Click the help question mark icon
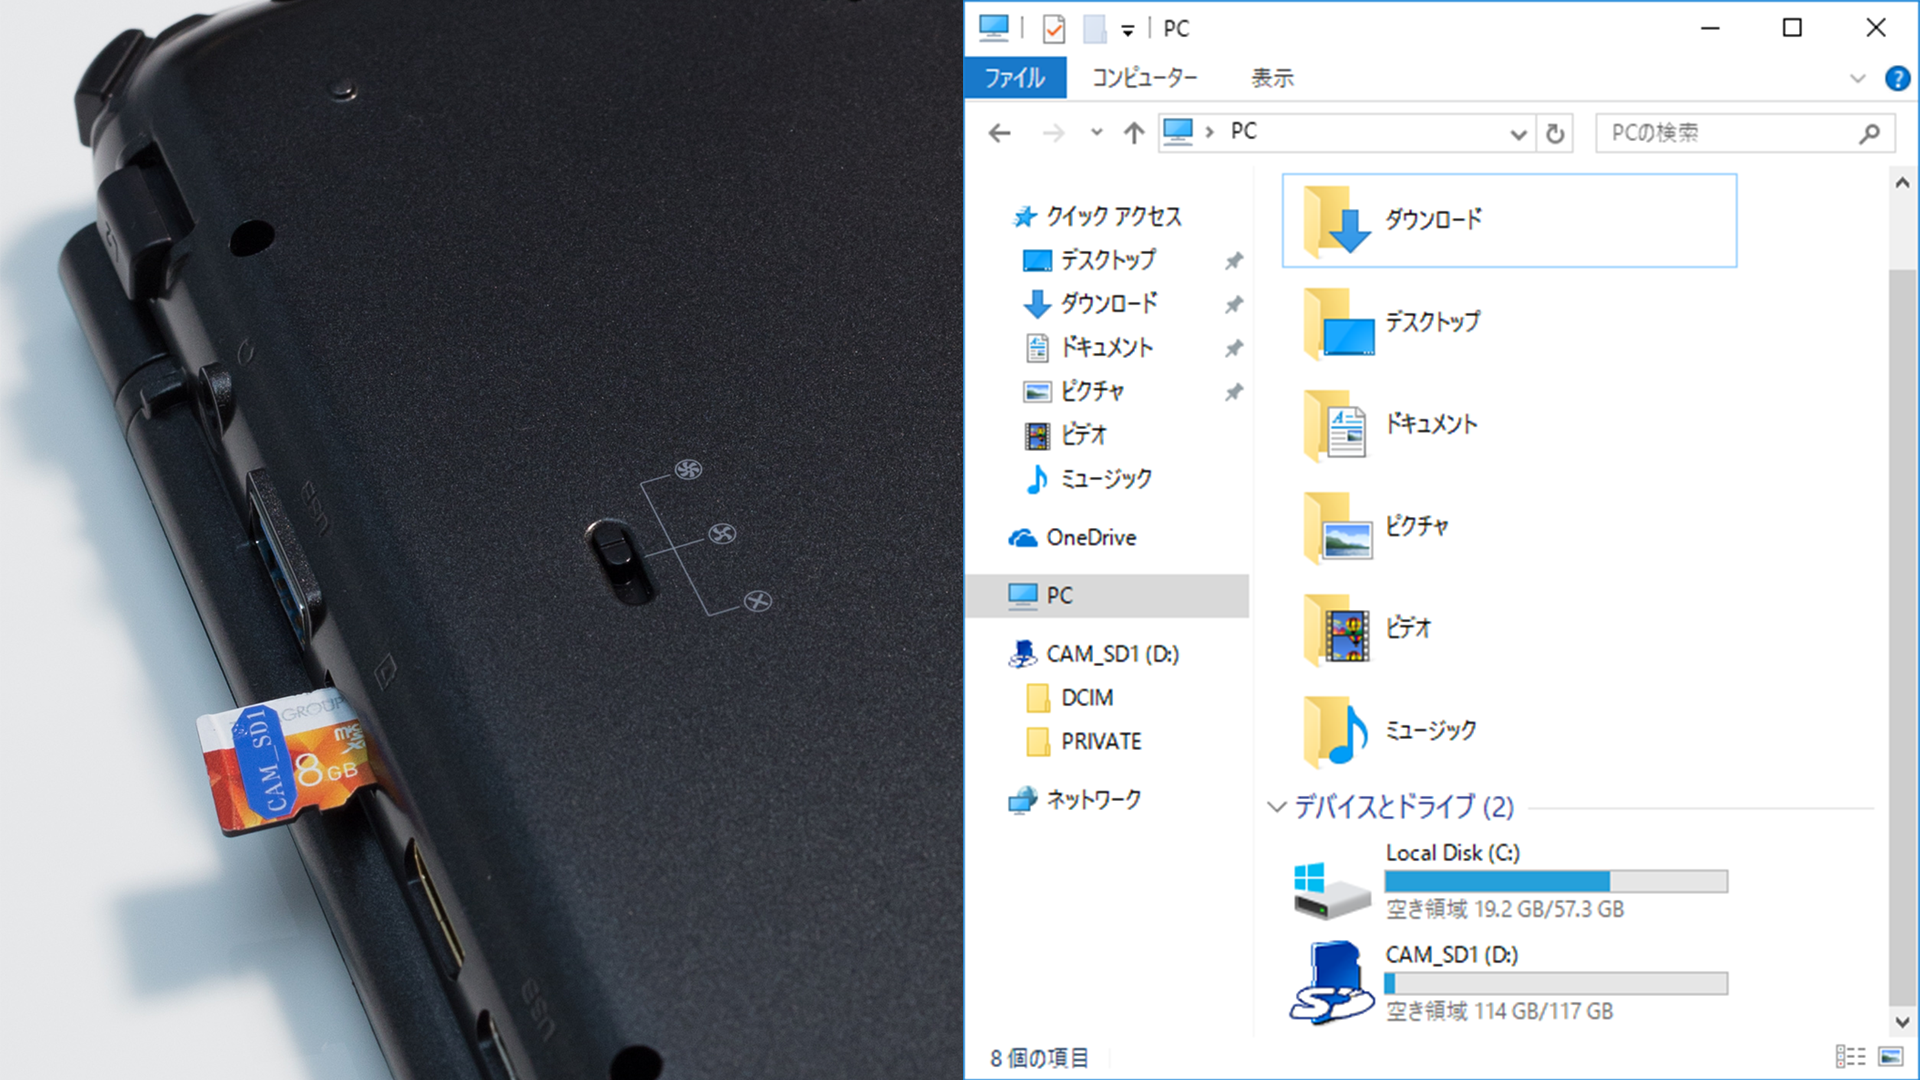 point(1896,78)
